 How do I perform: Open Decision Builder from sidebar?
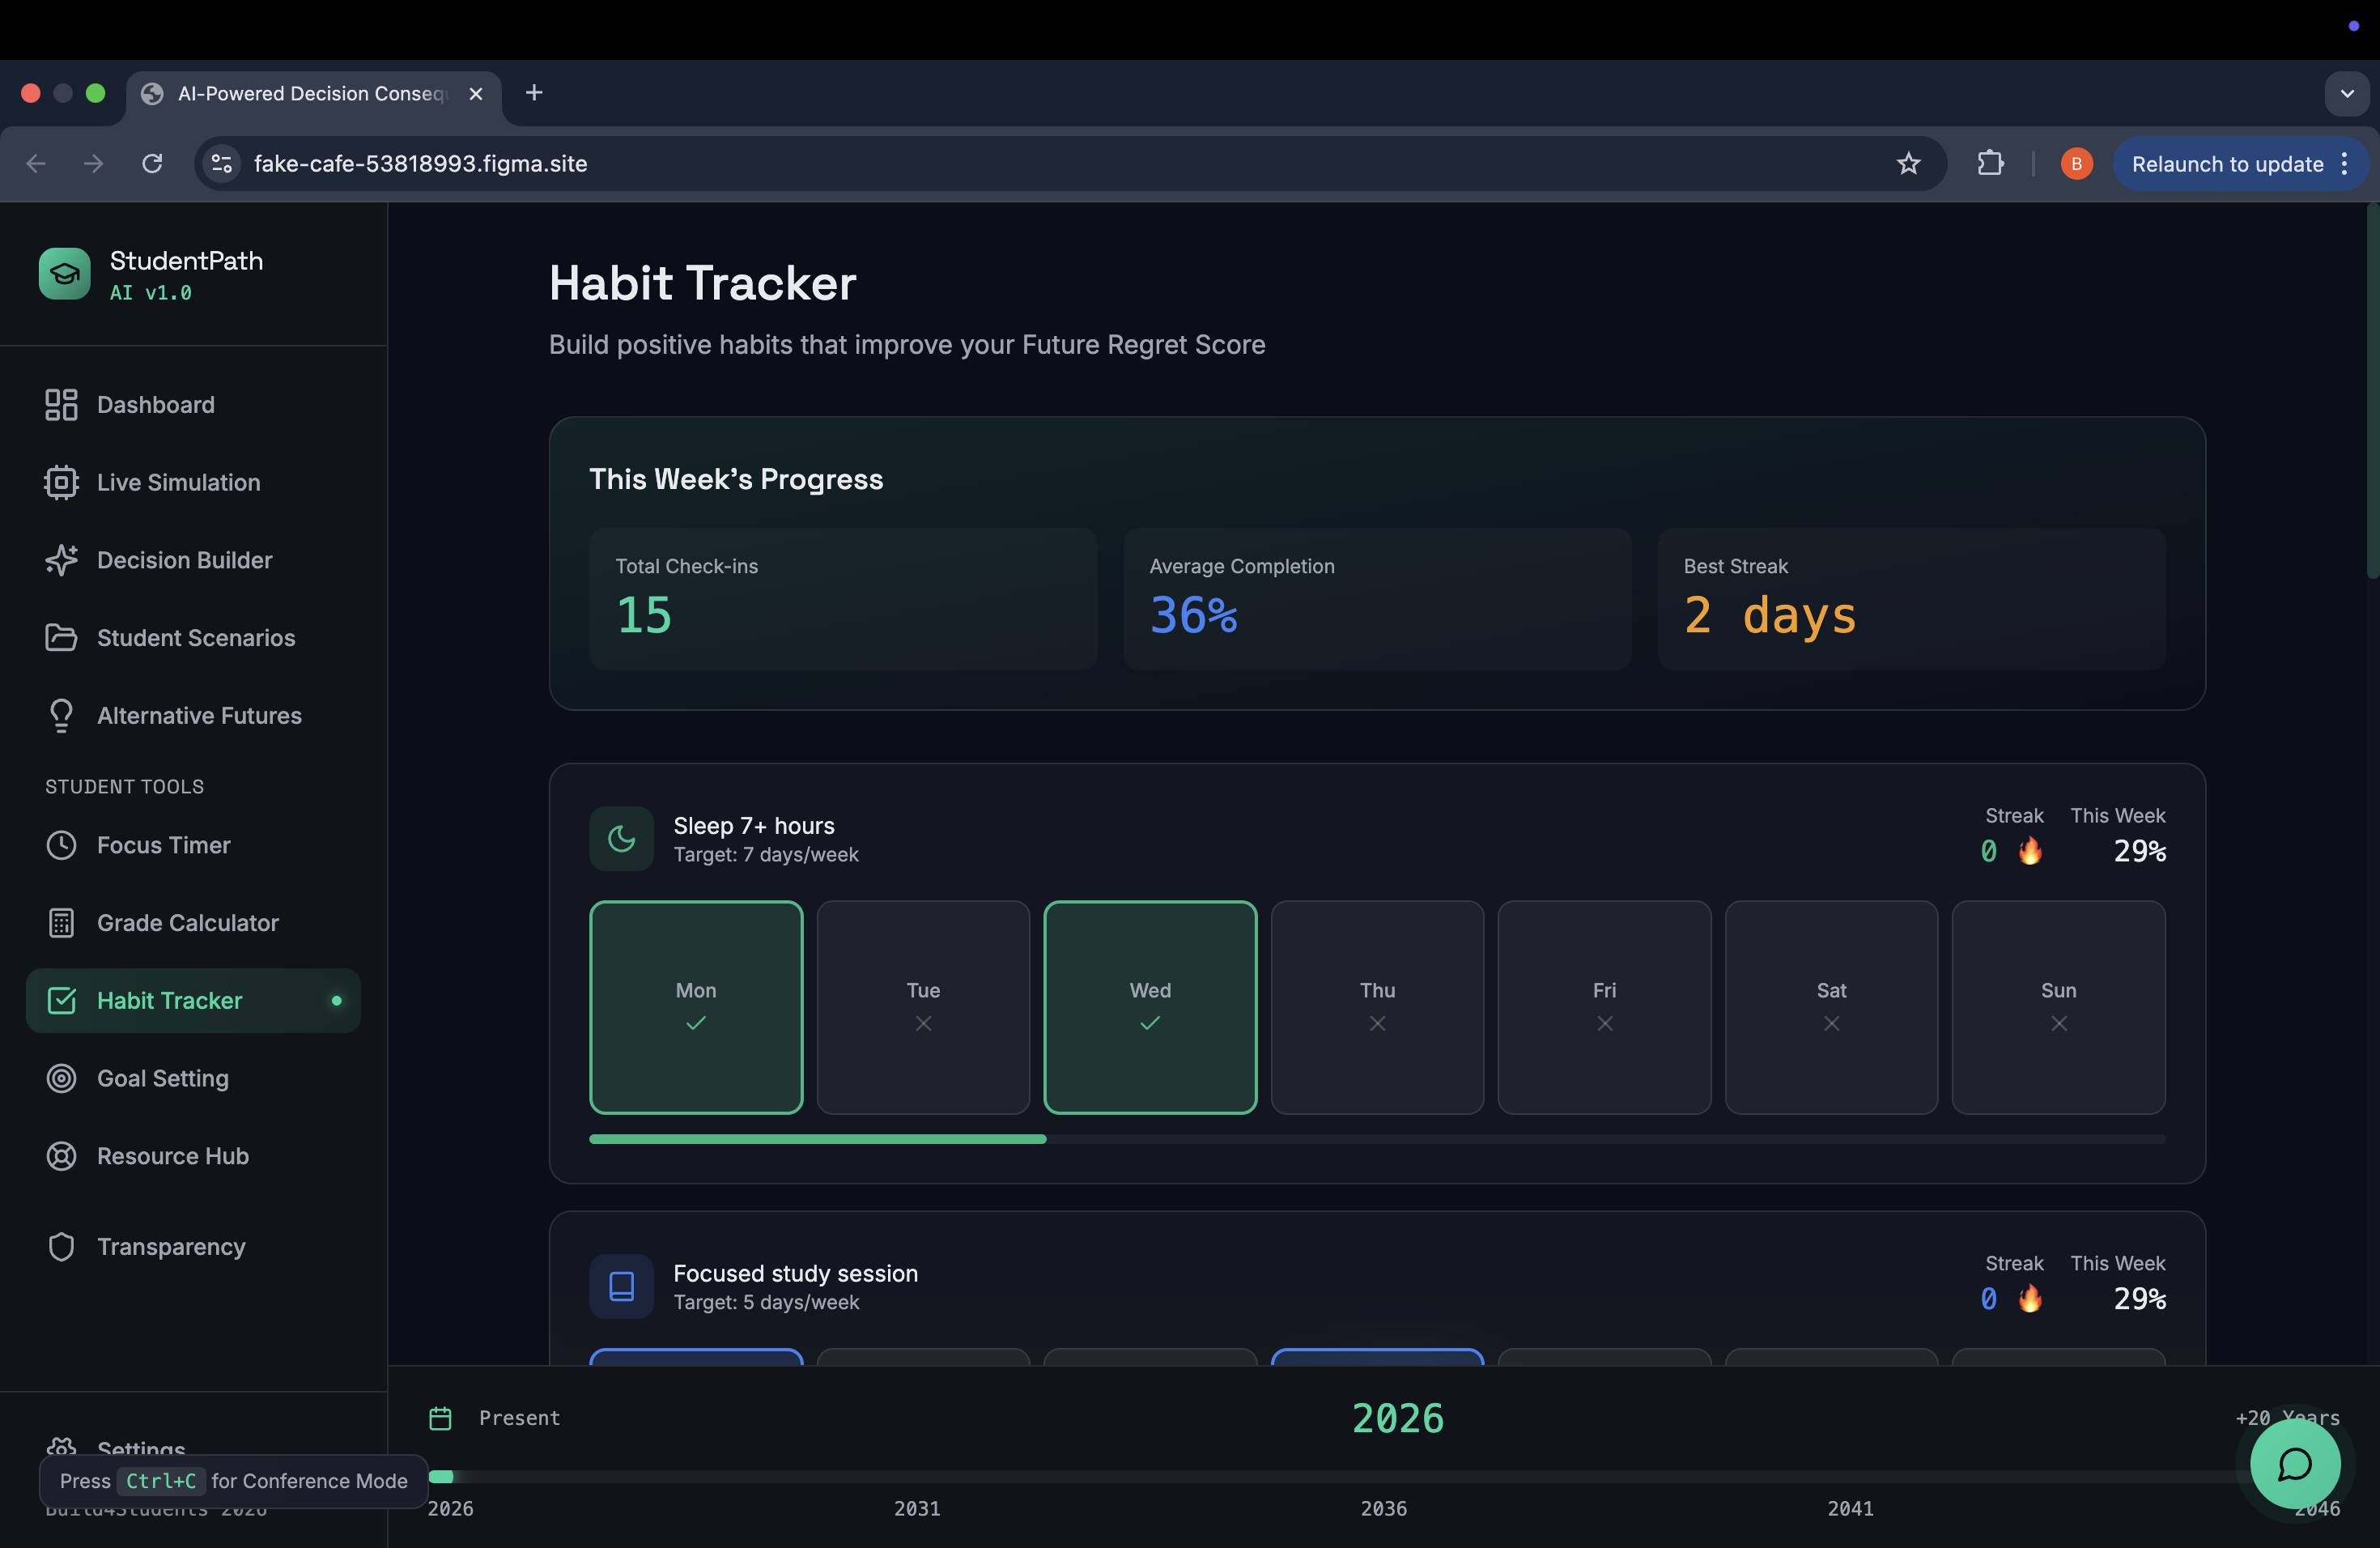click(184, 560)
